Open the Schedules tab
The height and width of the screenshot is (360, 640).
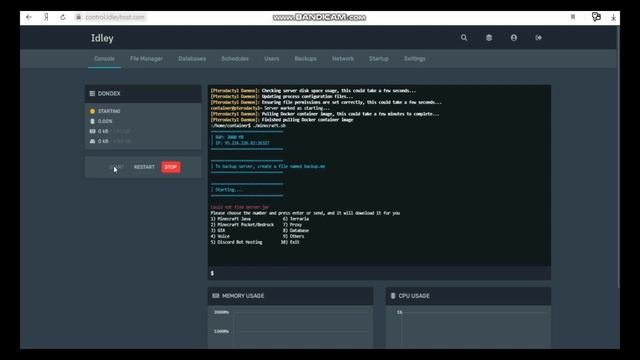pyautogui.click(x=235, y=59)
